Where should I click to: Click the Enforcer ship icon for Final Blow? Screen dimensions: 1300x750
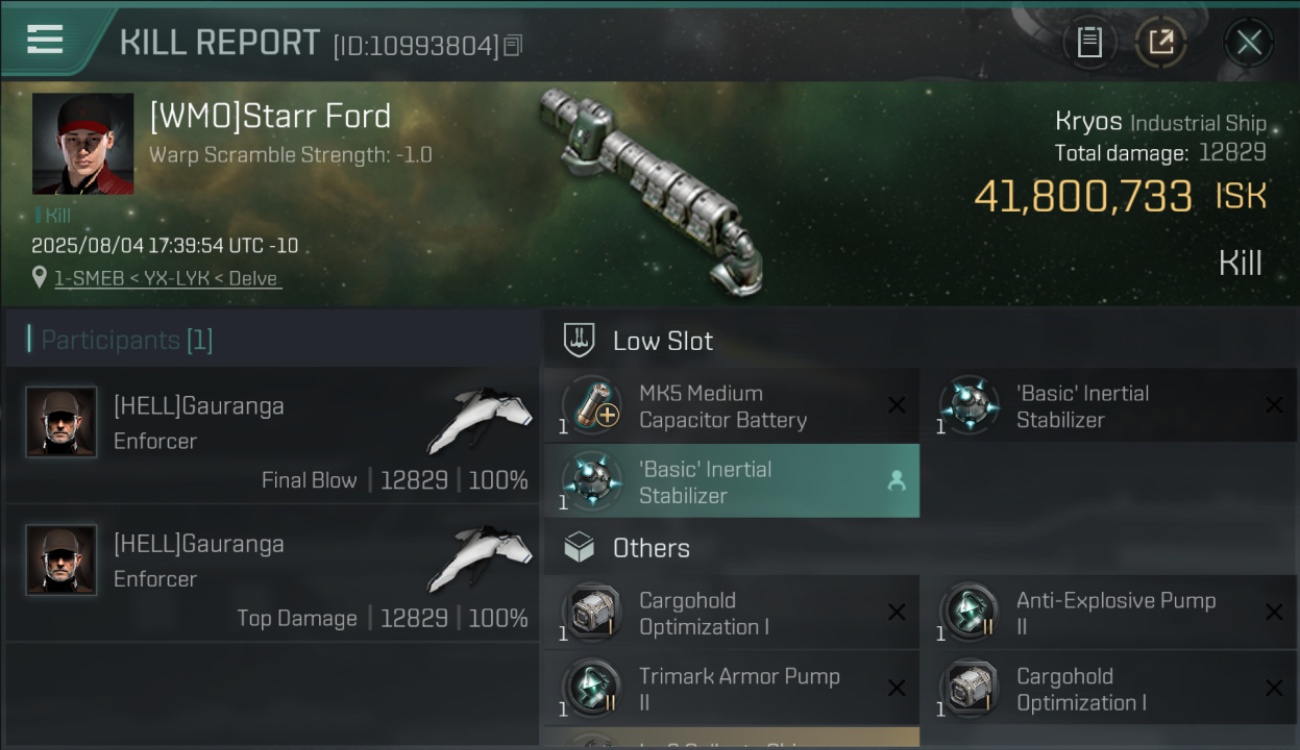click(482, 418)
